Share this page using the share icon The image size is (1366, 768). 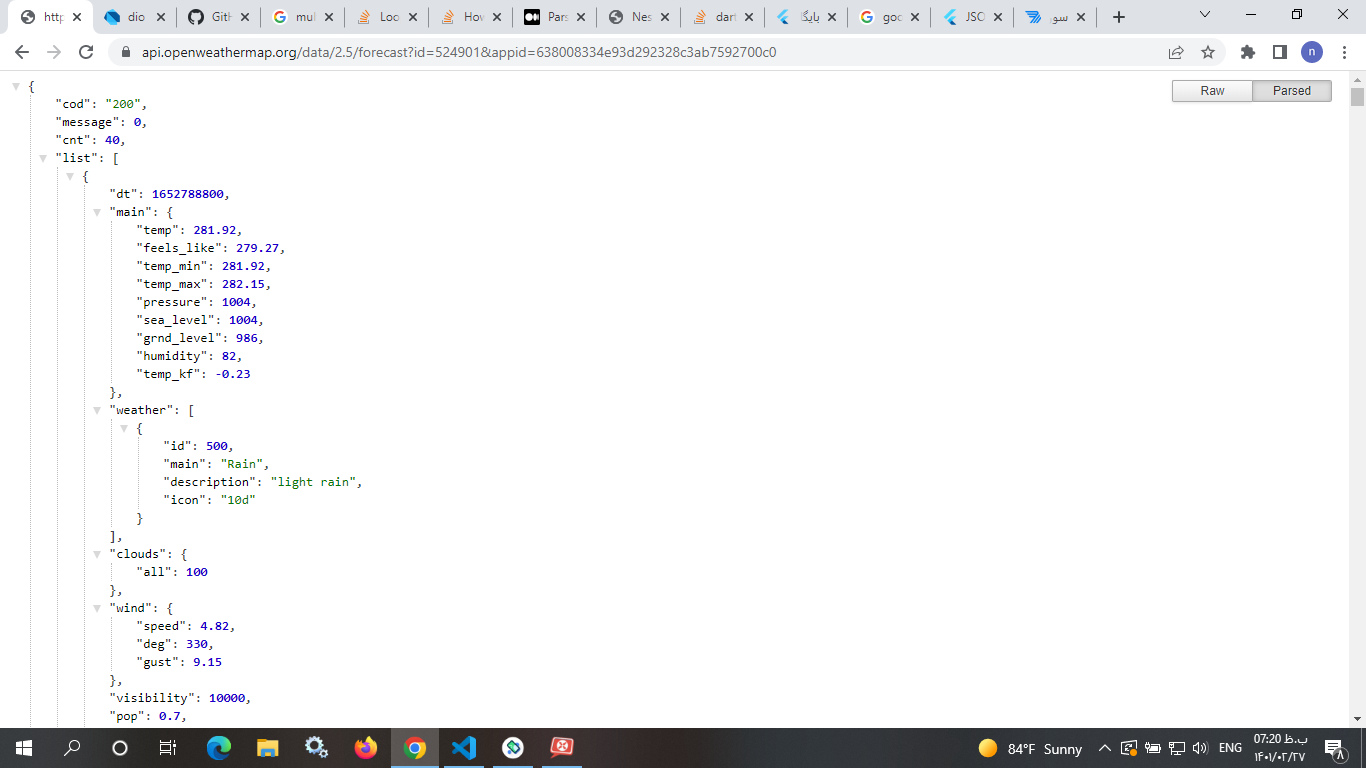tap(1176, 52)
